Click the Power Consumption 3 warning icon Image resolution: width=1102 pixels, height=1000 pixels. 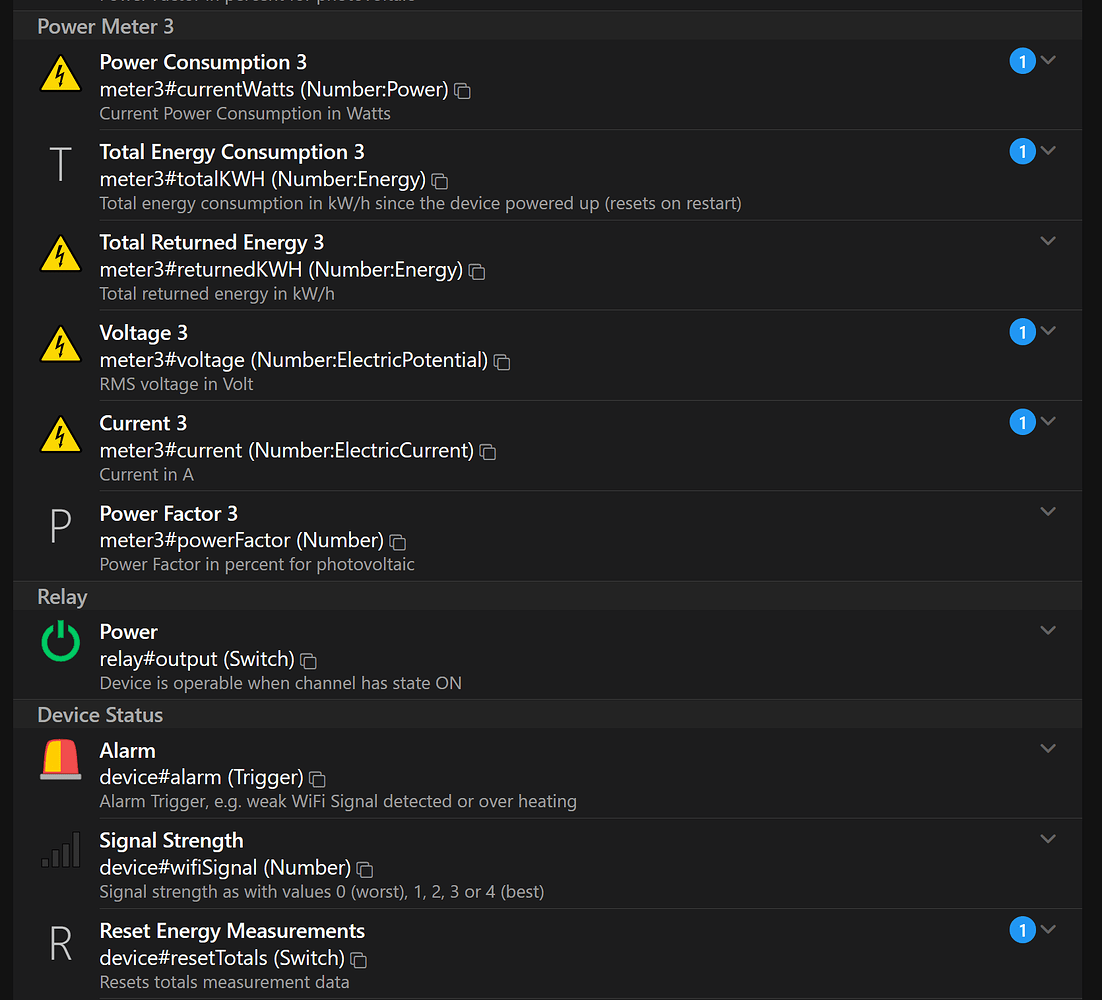pos(60,73)
